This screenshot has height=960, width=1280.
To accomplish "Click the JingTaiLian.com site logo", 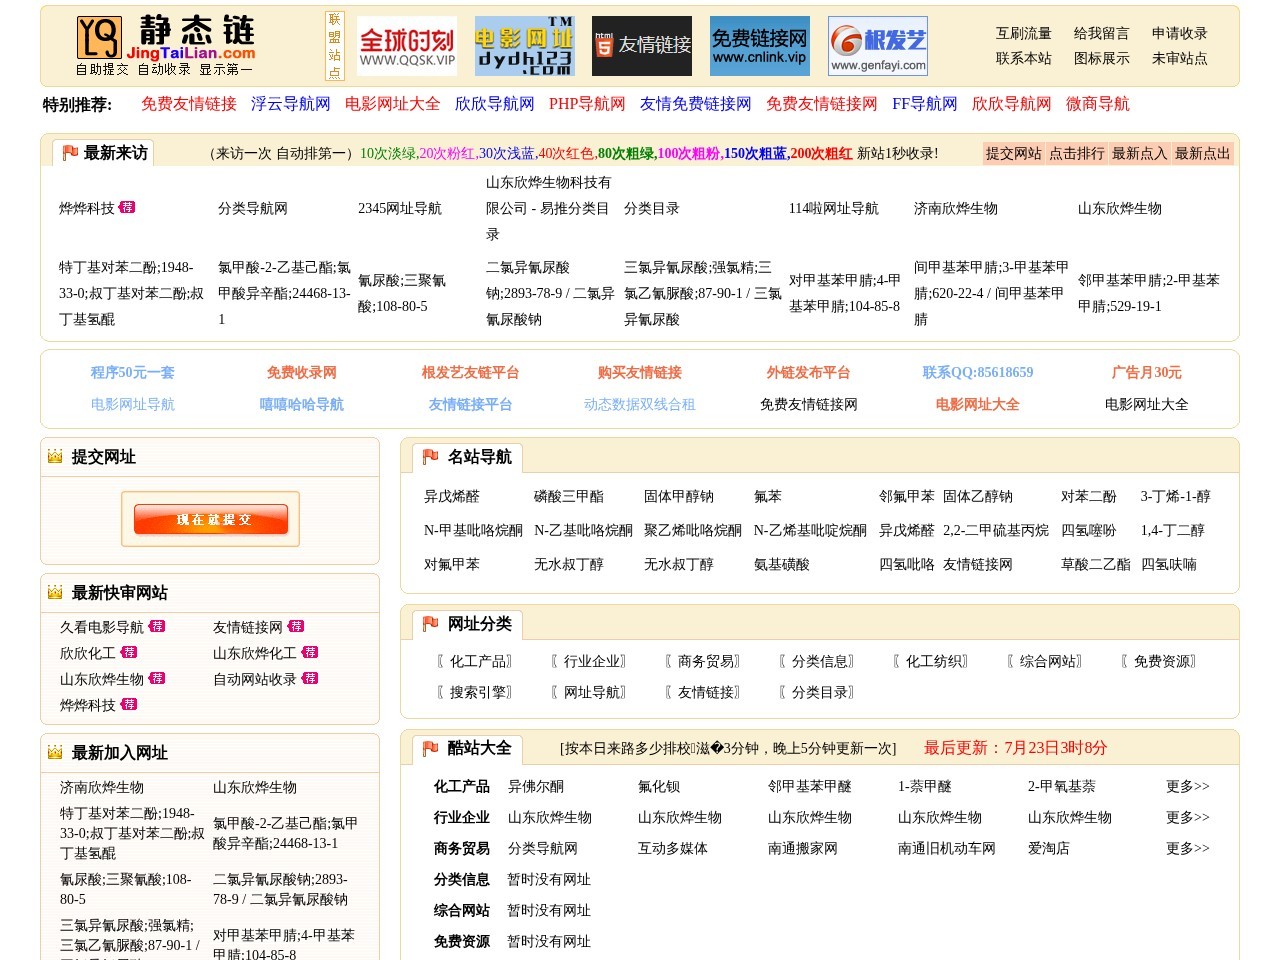I will [166, 46].
